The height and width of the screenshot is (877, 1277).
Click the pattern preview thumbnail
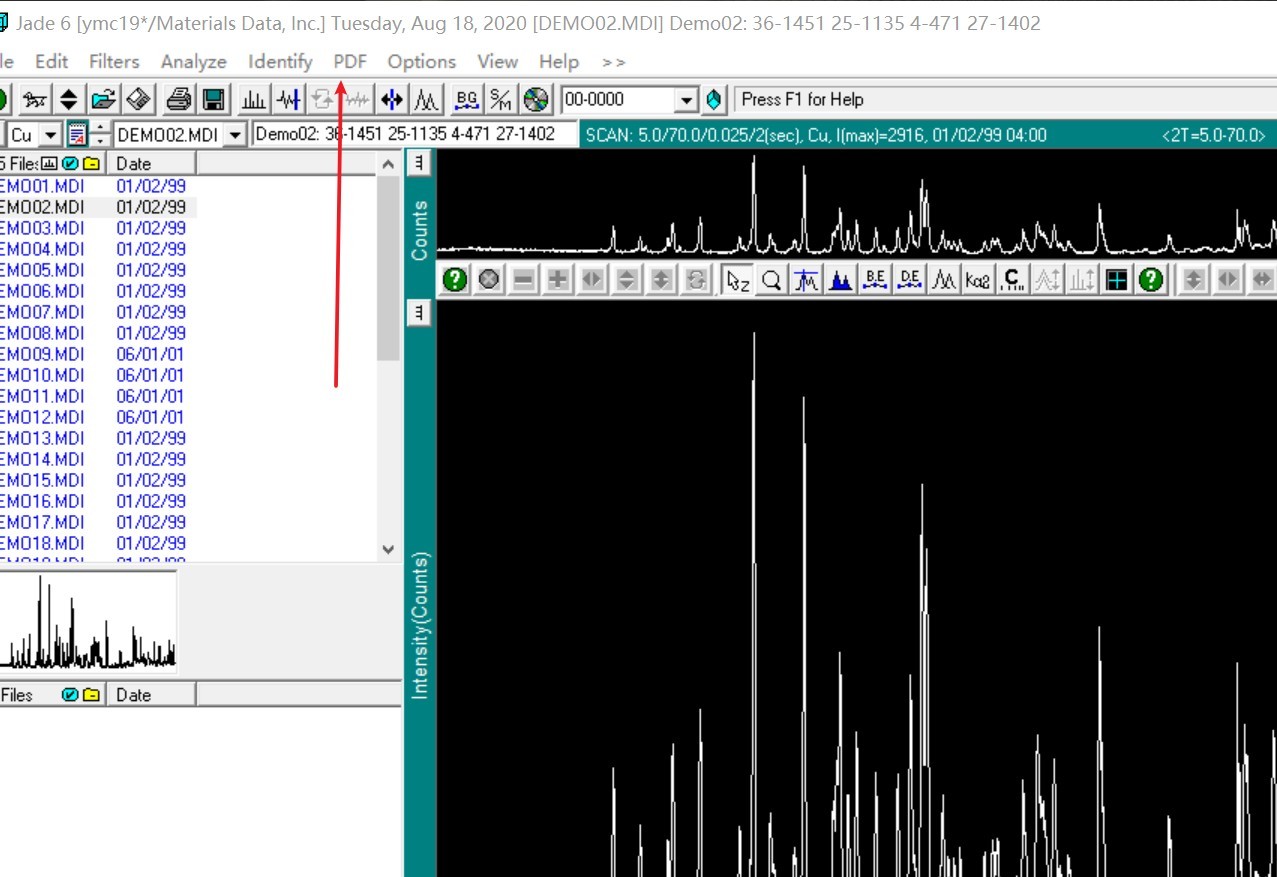90,622
